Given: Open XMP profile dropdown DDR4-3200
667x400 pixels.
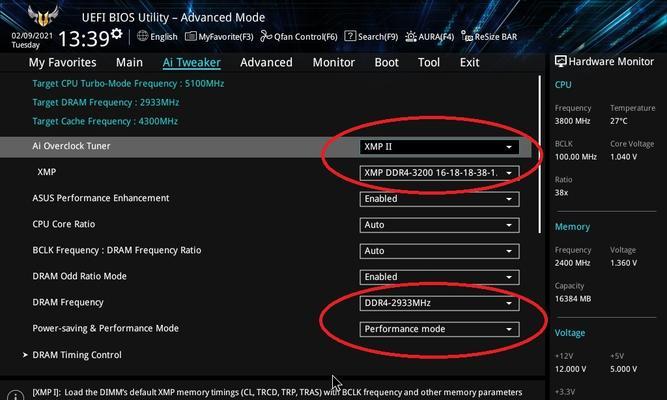Looking at the screenshot, I should click(x=439, y=173).
